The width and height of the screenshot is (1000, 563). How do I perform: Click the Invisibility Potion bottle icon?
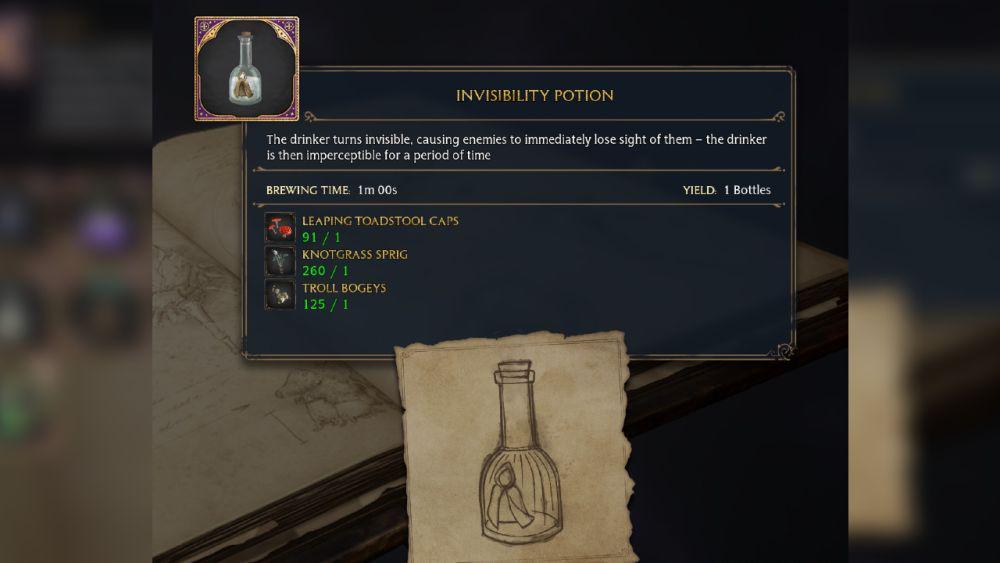click(246, 68)
